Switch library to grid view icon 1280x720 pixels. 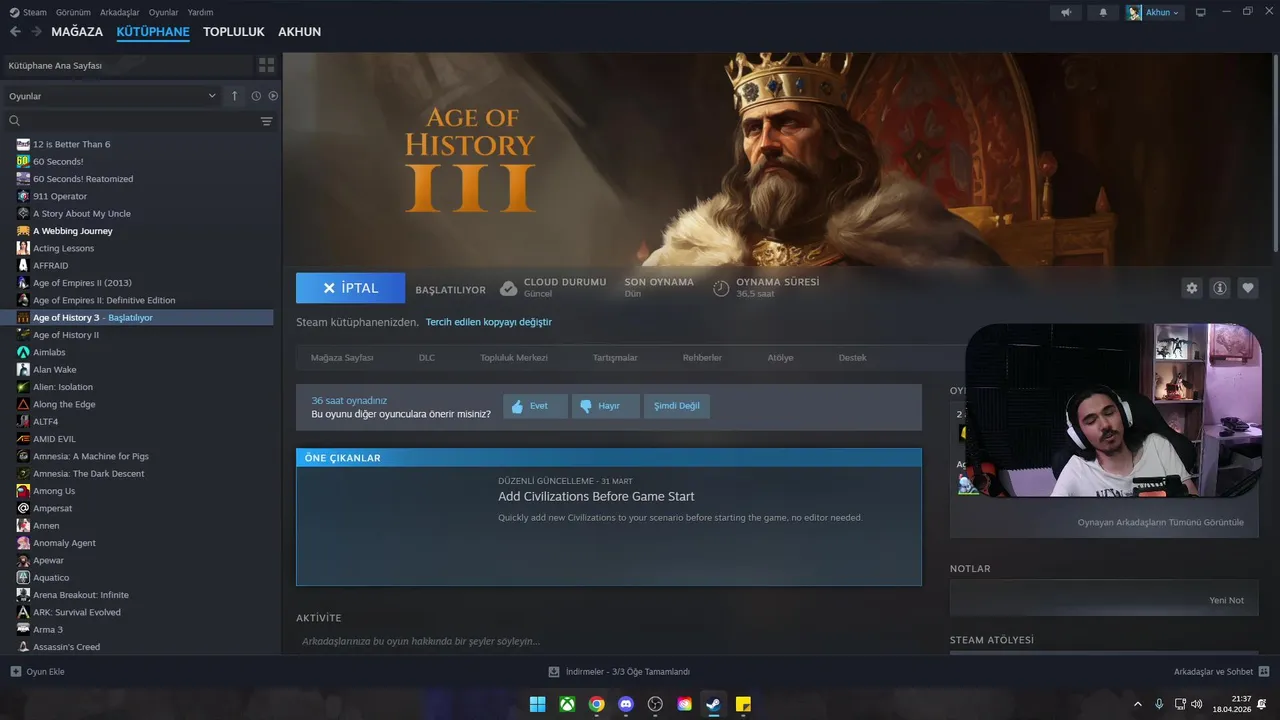[x=266, y=65]
